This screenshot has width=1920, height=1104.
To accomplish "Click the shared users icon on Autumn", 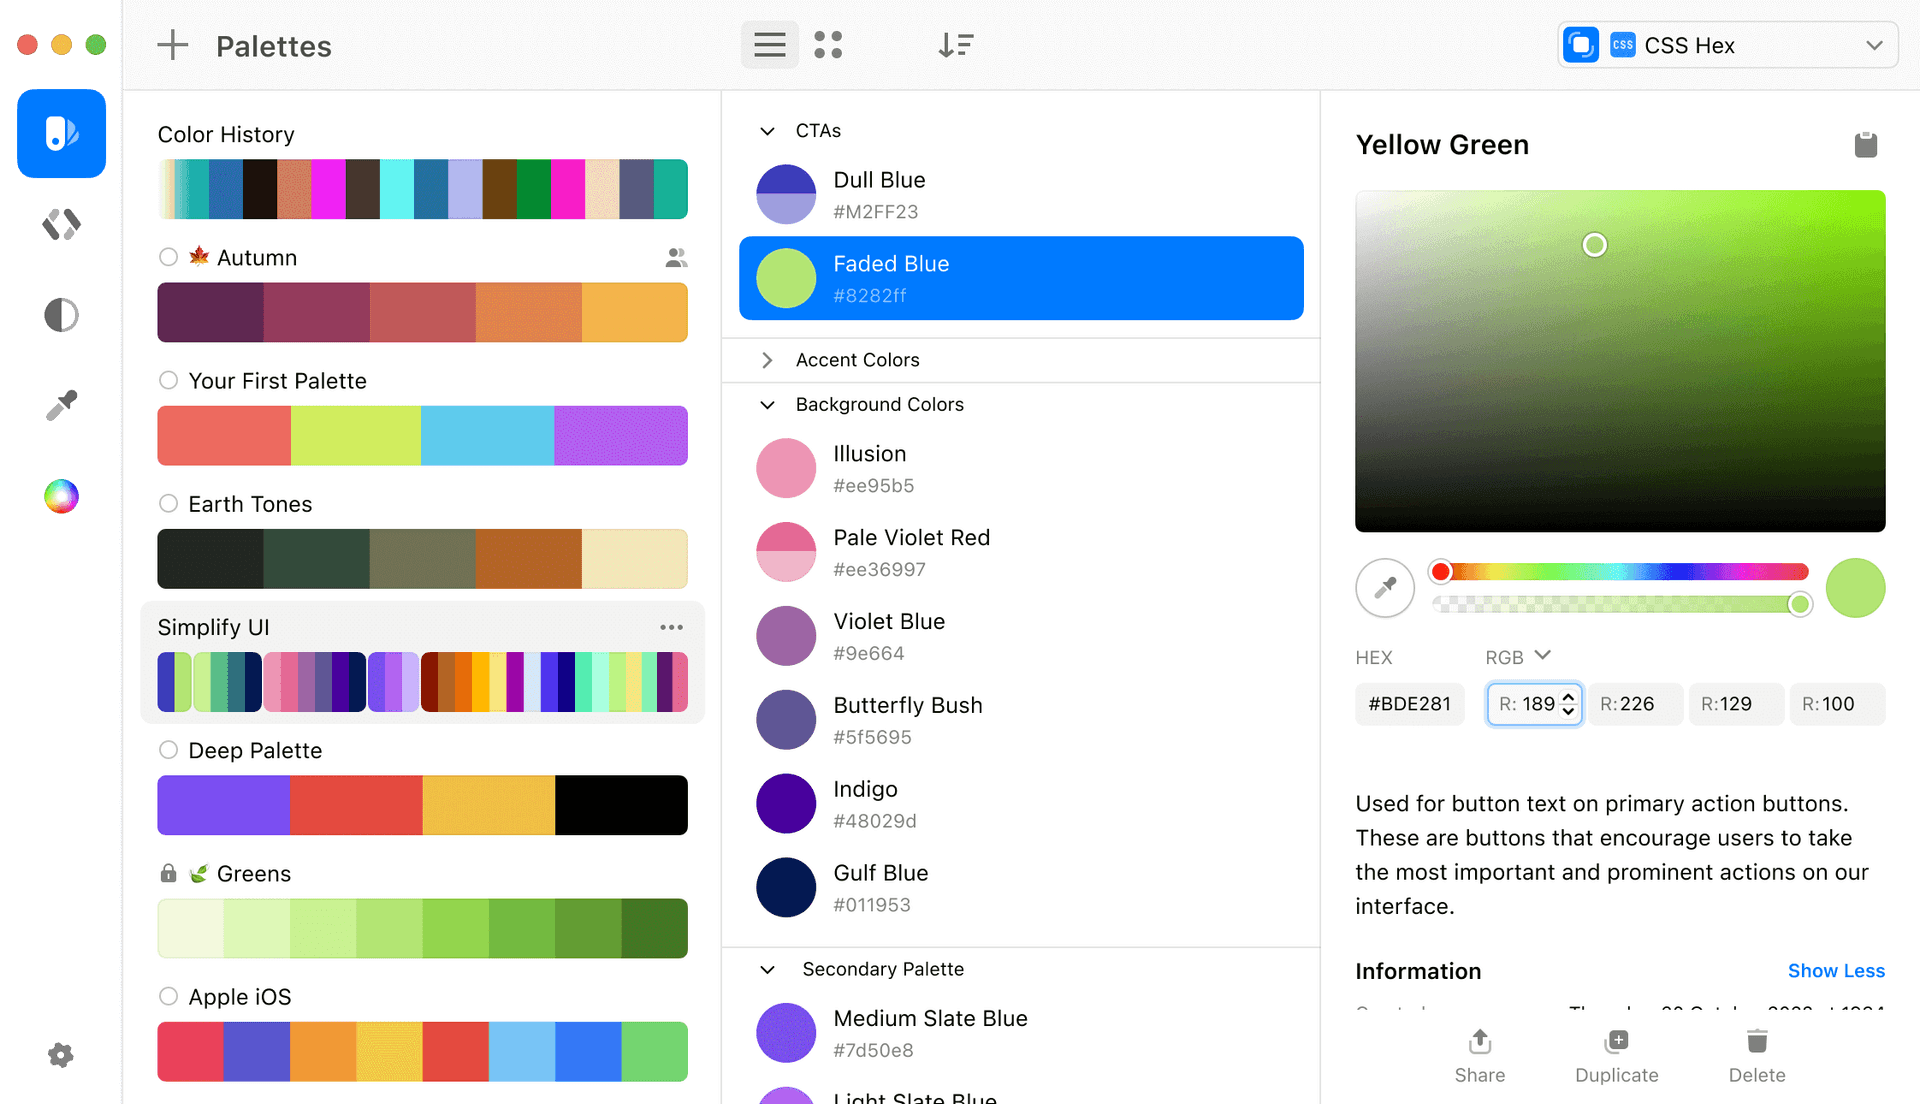I will 676,258.
